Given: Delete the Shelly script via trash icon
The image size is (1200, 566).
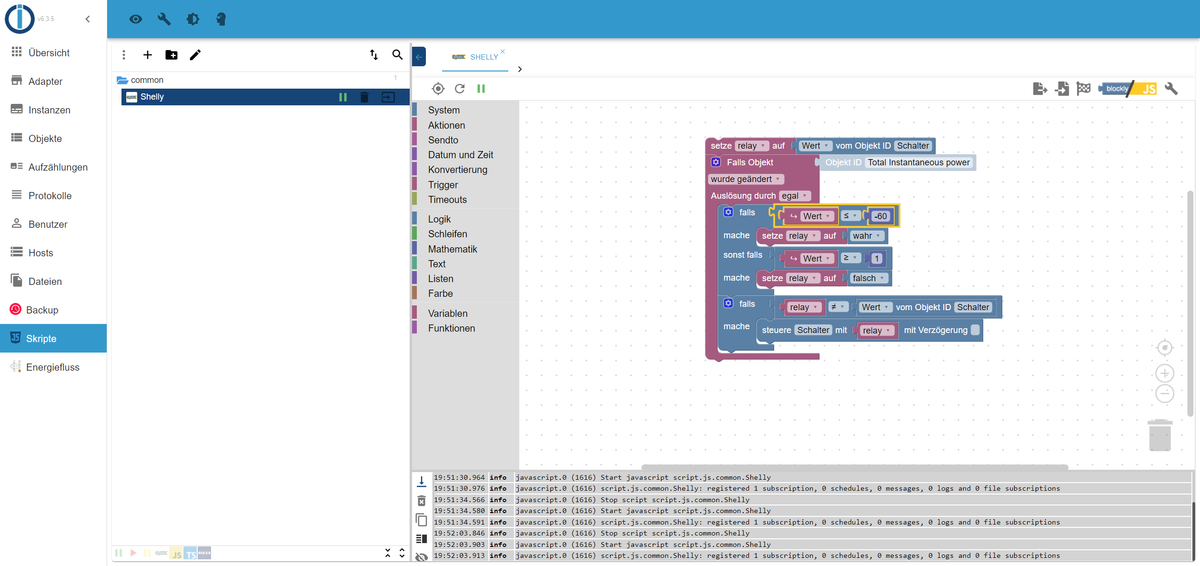Looking at the screenshot, I should pyautogui.click(x=364, y=97).
